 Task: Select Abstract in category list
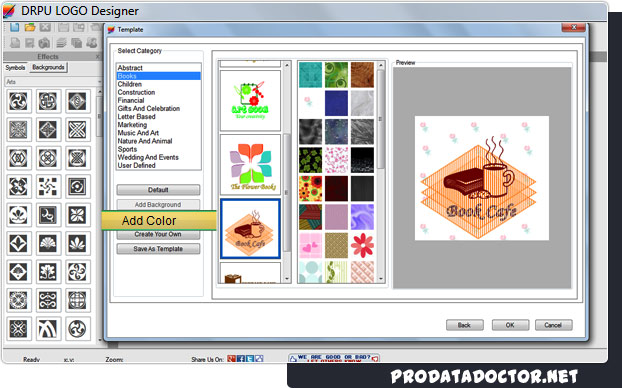[158, 68]
